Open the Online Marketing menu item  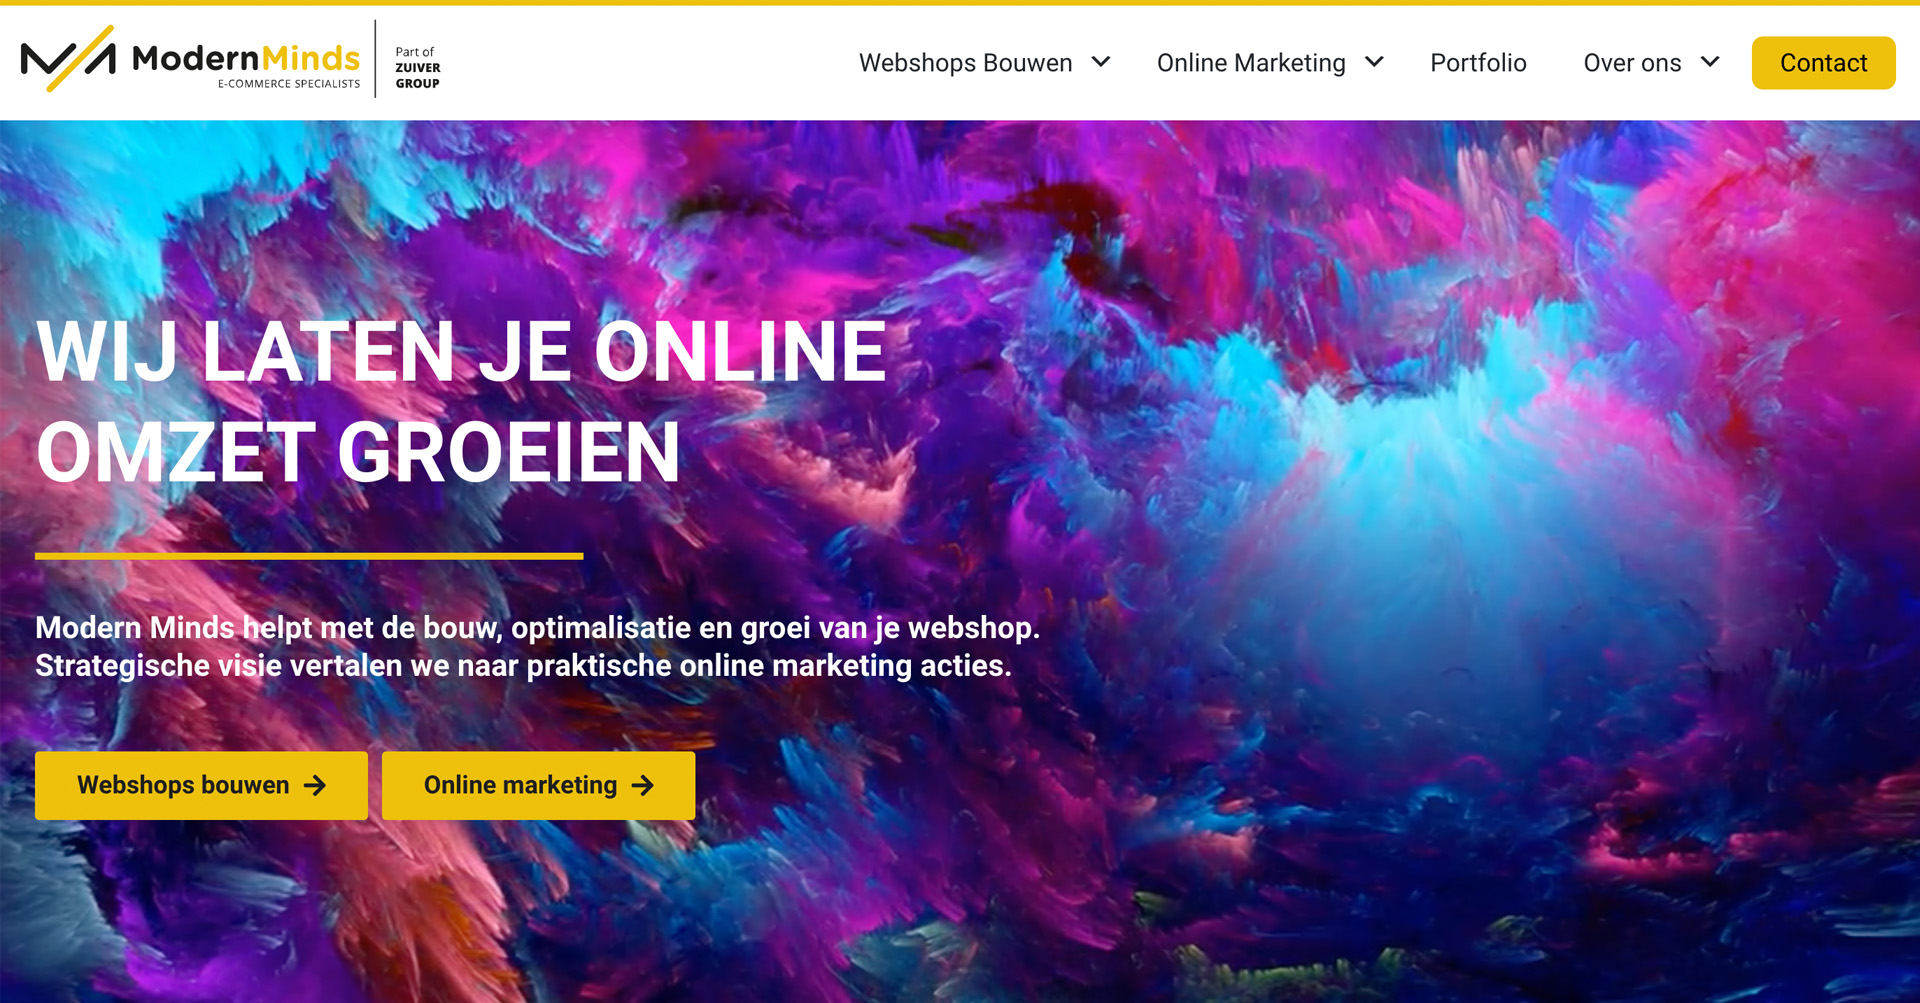click(x=1251, y=63)
